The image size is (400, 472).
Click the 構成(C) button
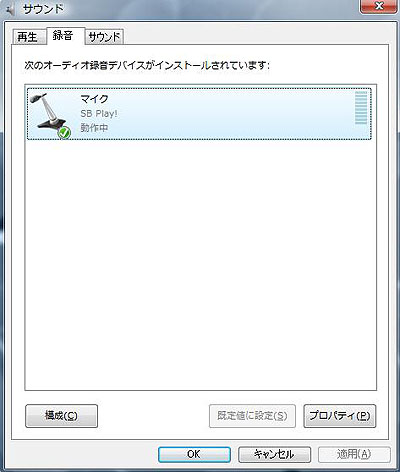[x=61, y=416]
